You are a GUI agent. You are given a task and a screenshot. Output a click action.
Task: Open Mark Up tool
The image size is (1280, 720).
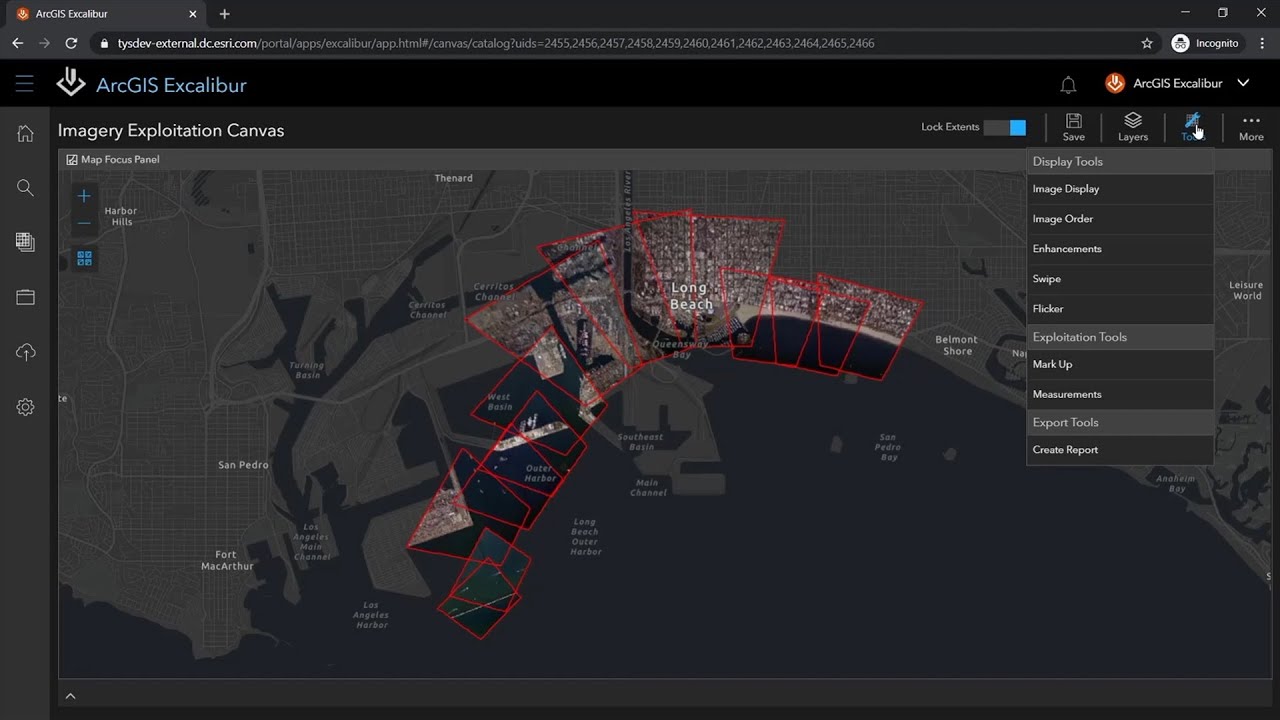click(1120, 364)
